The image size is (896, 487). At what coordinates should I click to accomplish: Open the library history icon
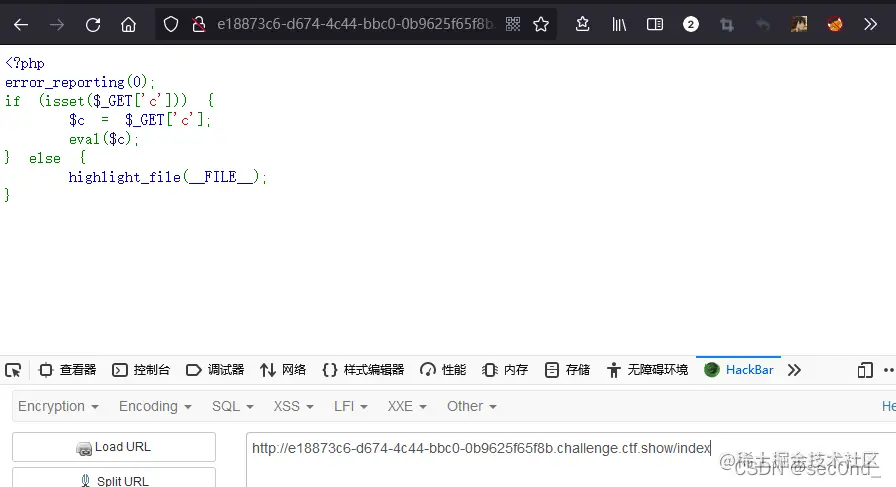point(619,25)
